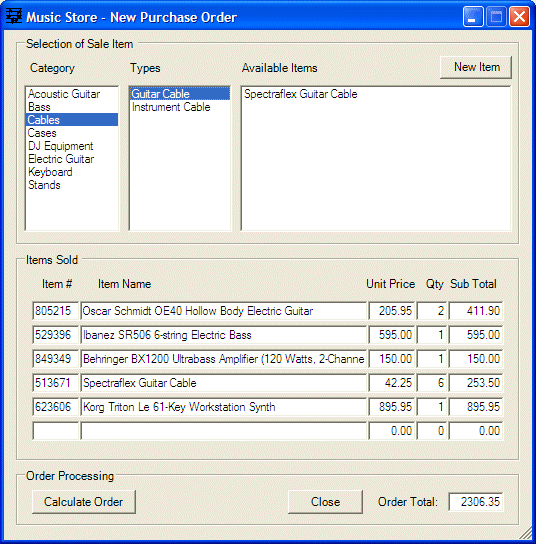Click the Calculate Order button
This screenshot has width=536, height=544.
[84, 502]
